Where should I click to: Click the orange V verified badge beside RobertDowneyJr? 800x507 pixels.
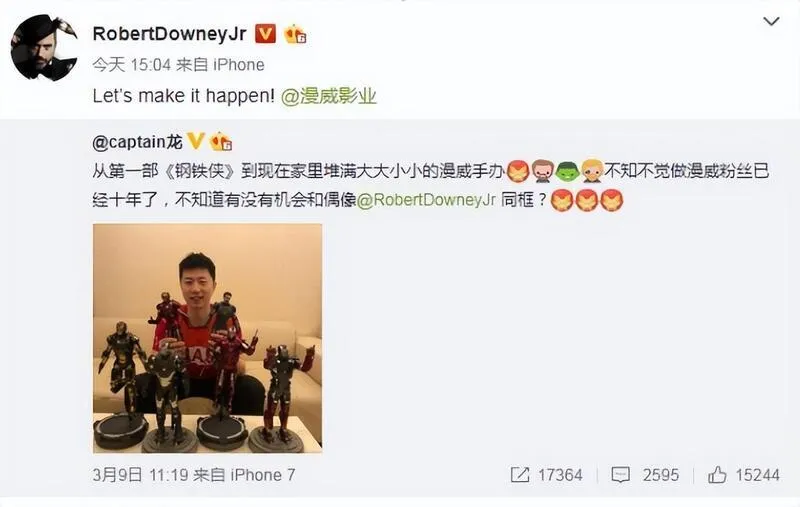coord(265,34)
